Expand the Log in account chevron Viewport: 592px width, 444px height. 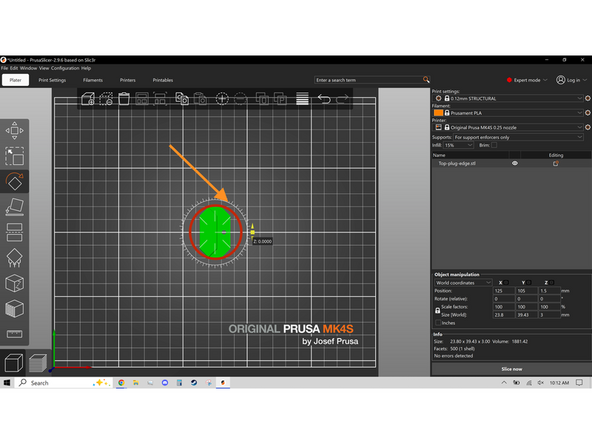(x=585, y=80)
